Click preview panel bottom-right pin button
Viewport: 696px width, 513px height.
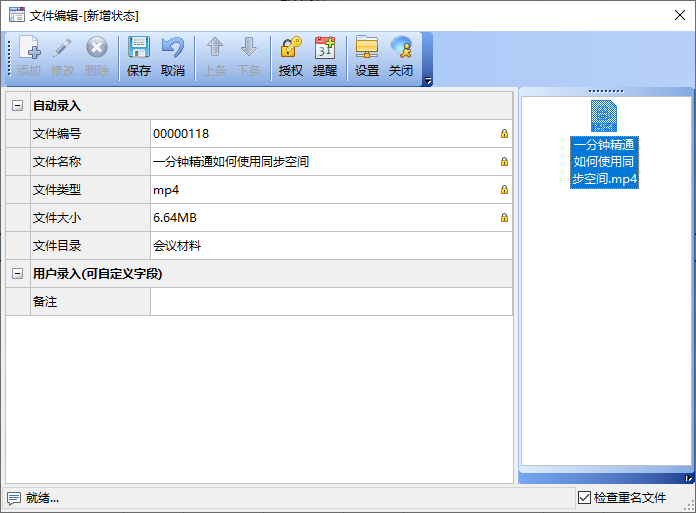(x=688, y=478)
